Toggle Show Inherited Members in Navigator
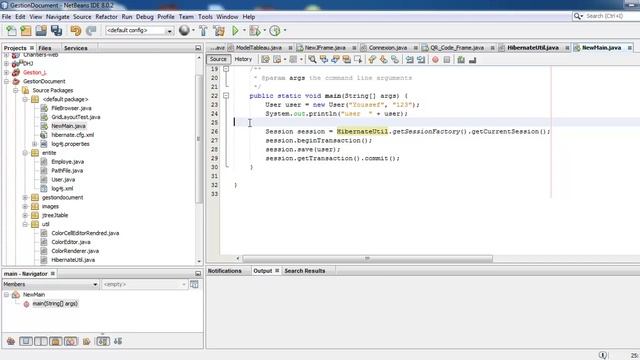The height and width of the screenshot is (360, 640). tap(11, 341)
